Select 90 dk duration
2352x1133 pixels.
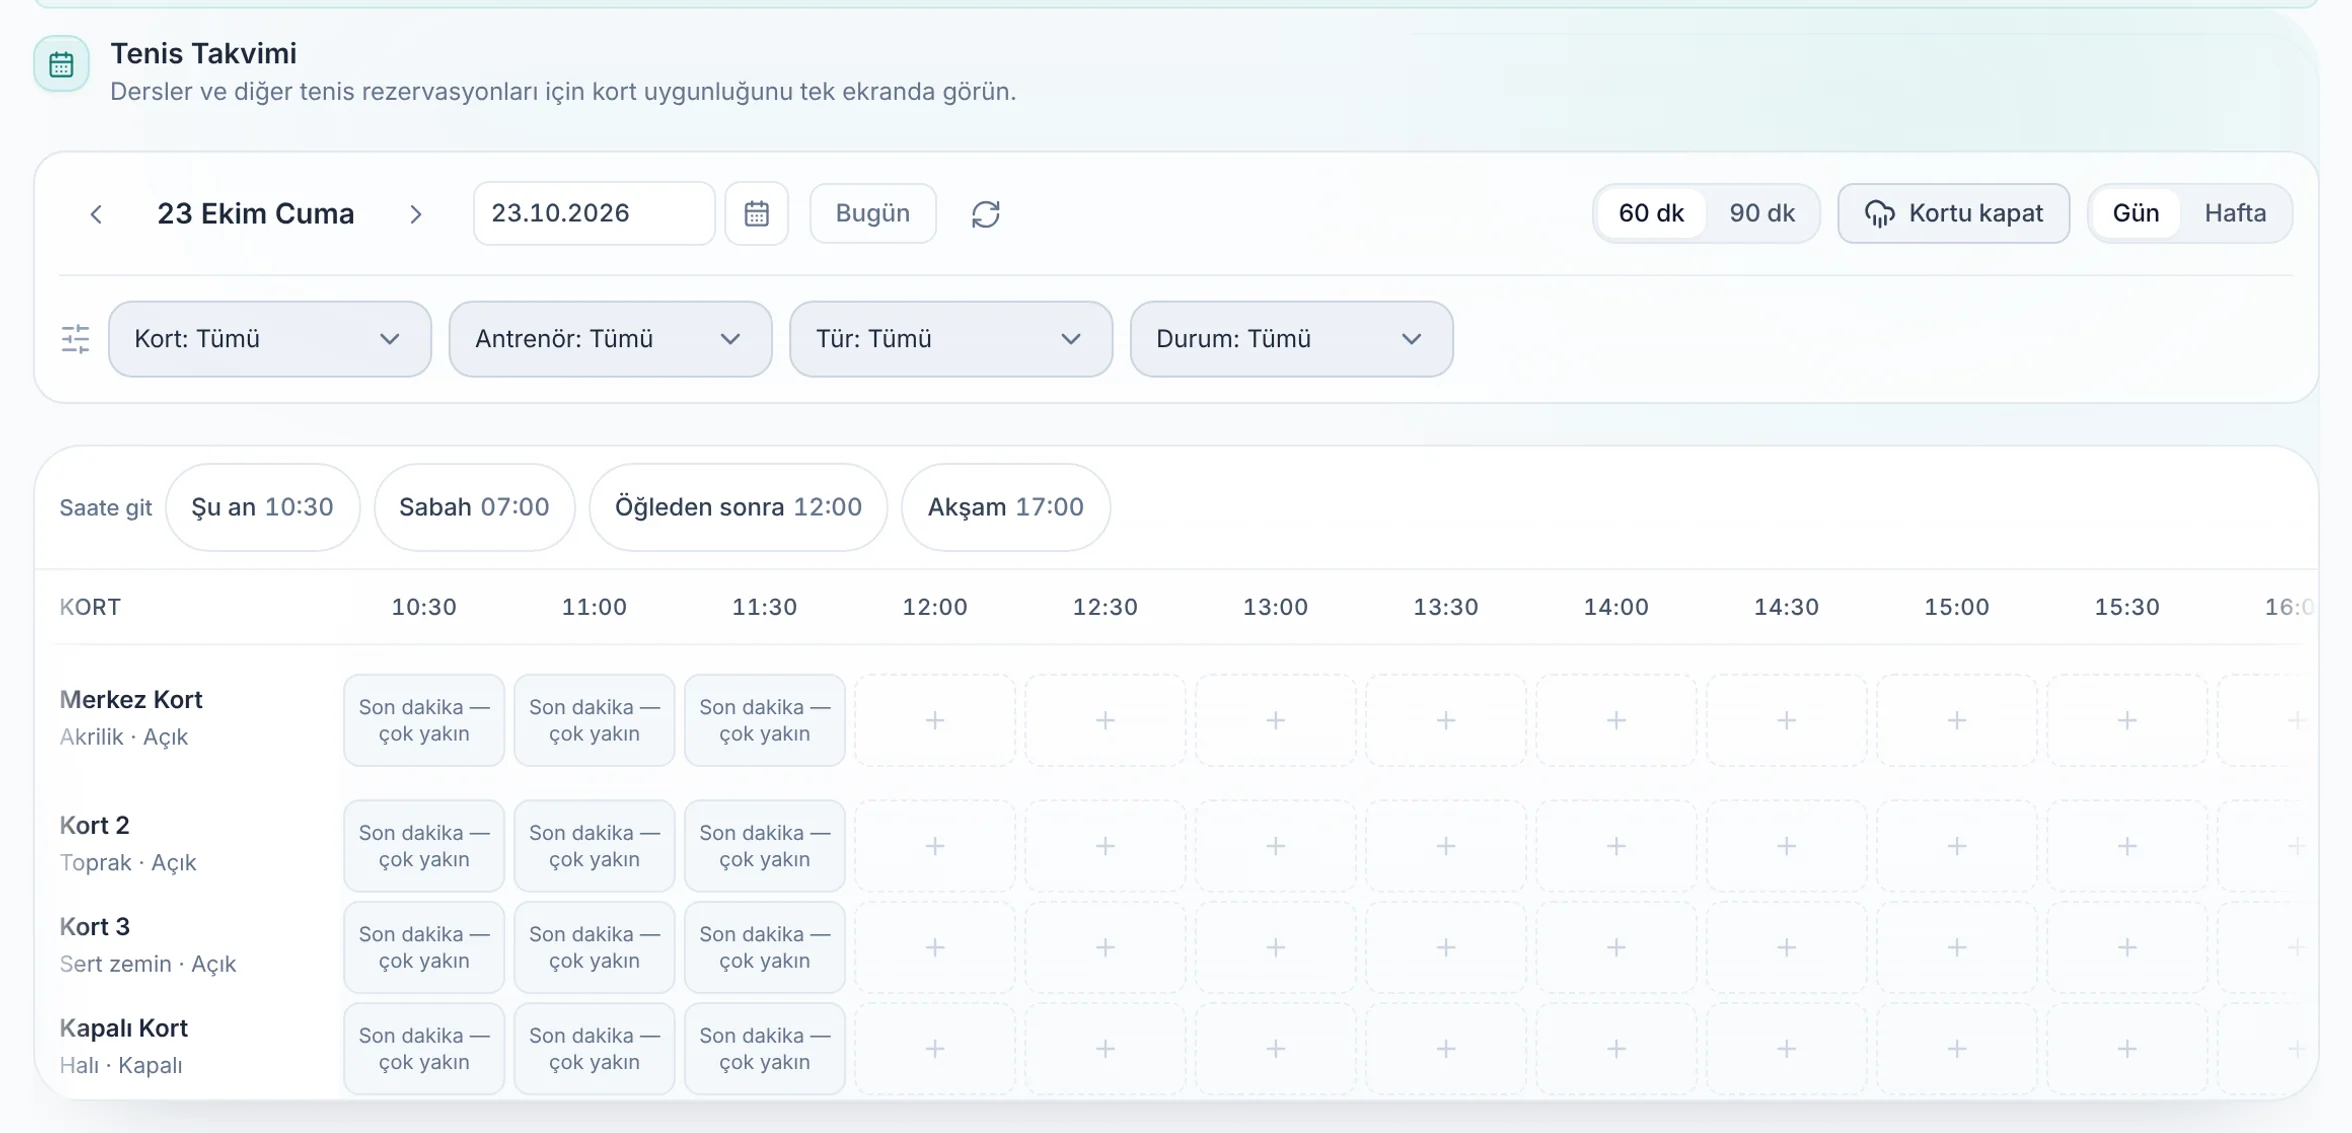[1761, 213]
